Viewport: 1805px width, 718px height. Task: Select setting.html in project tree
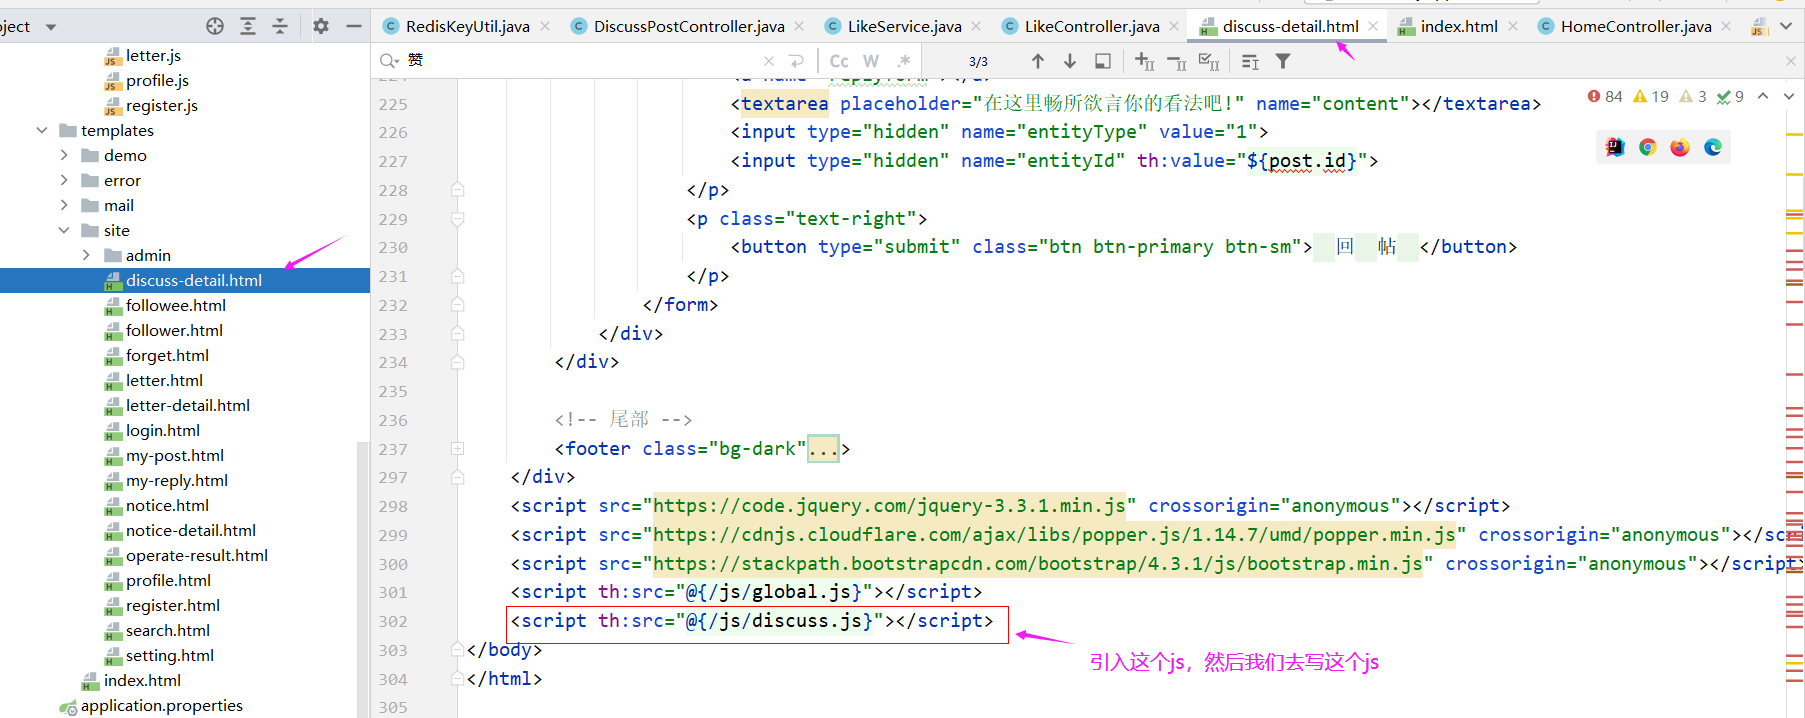click(x=170, y=655)
